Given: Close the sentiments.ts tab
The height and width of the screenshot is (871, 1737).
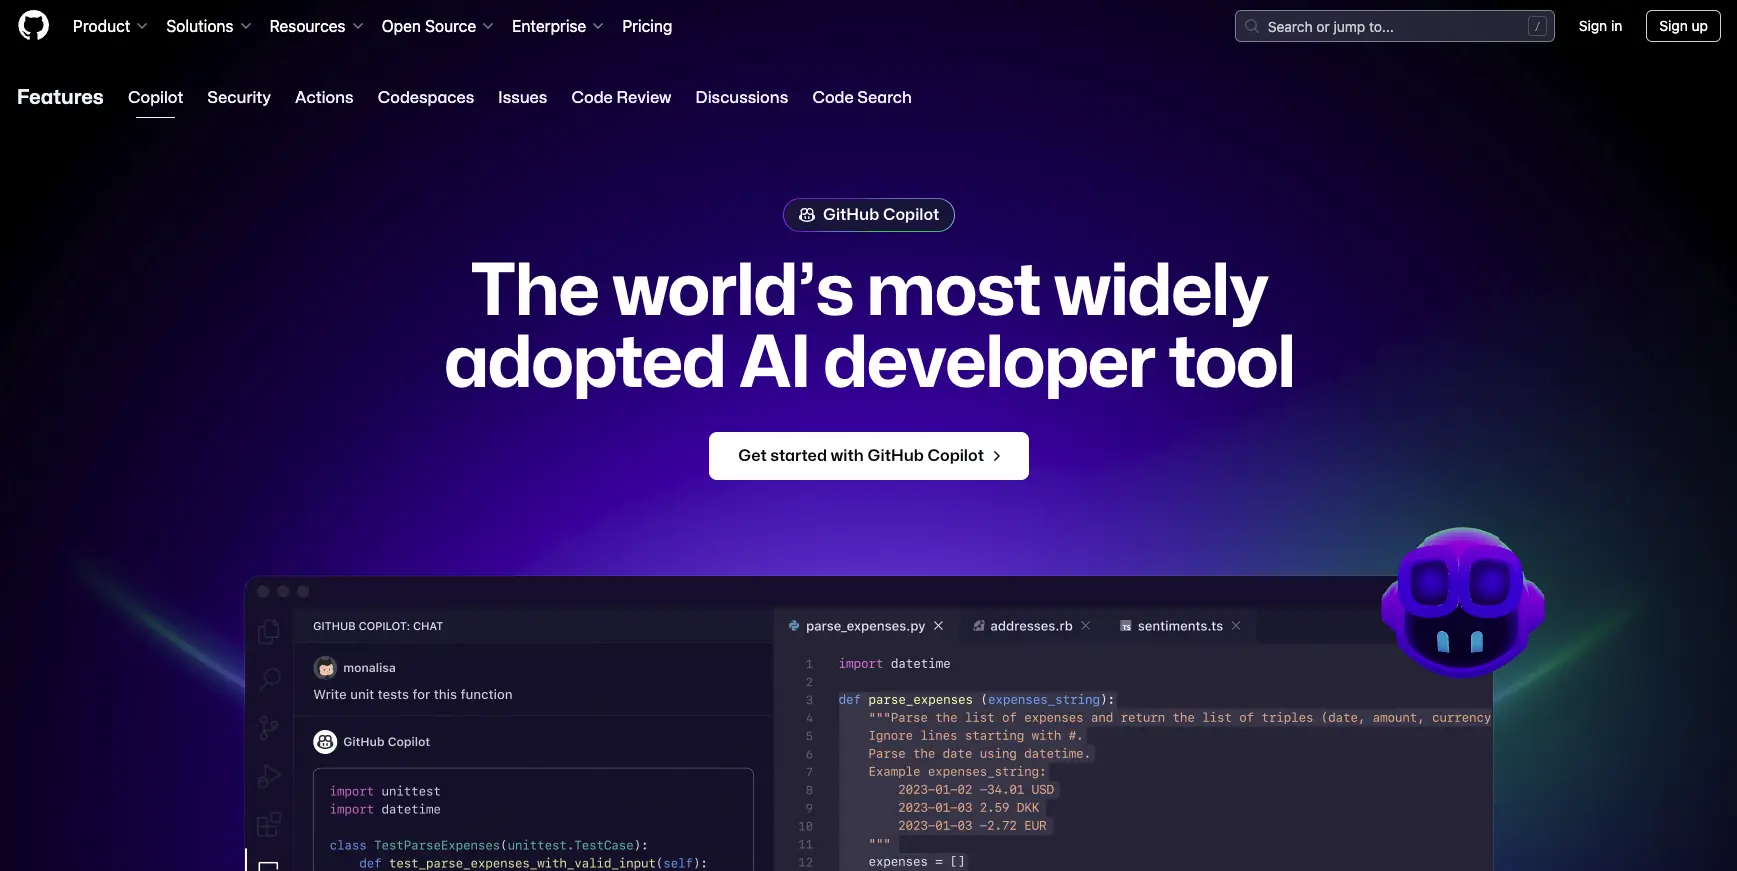Looking at the screenshot, I should click(1236, 626).
